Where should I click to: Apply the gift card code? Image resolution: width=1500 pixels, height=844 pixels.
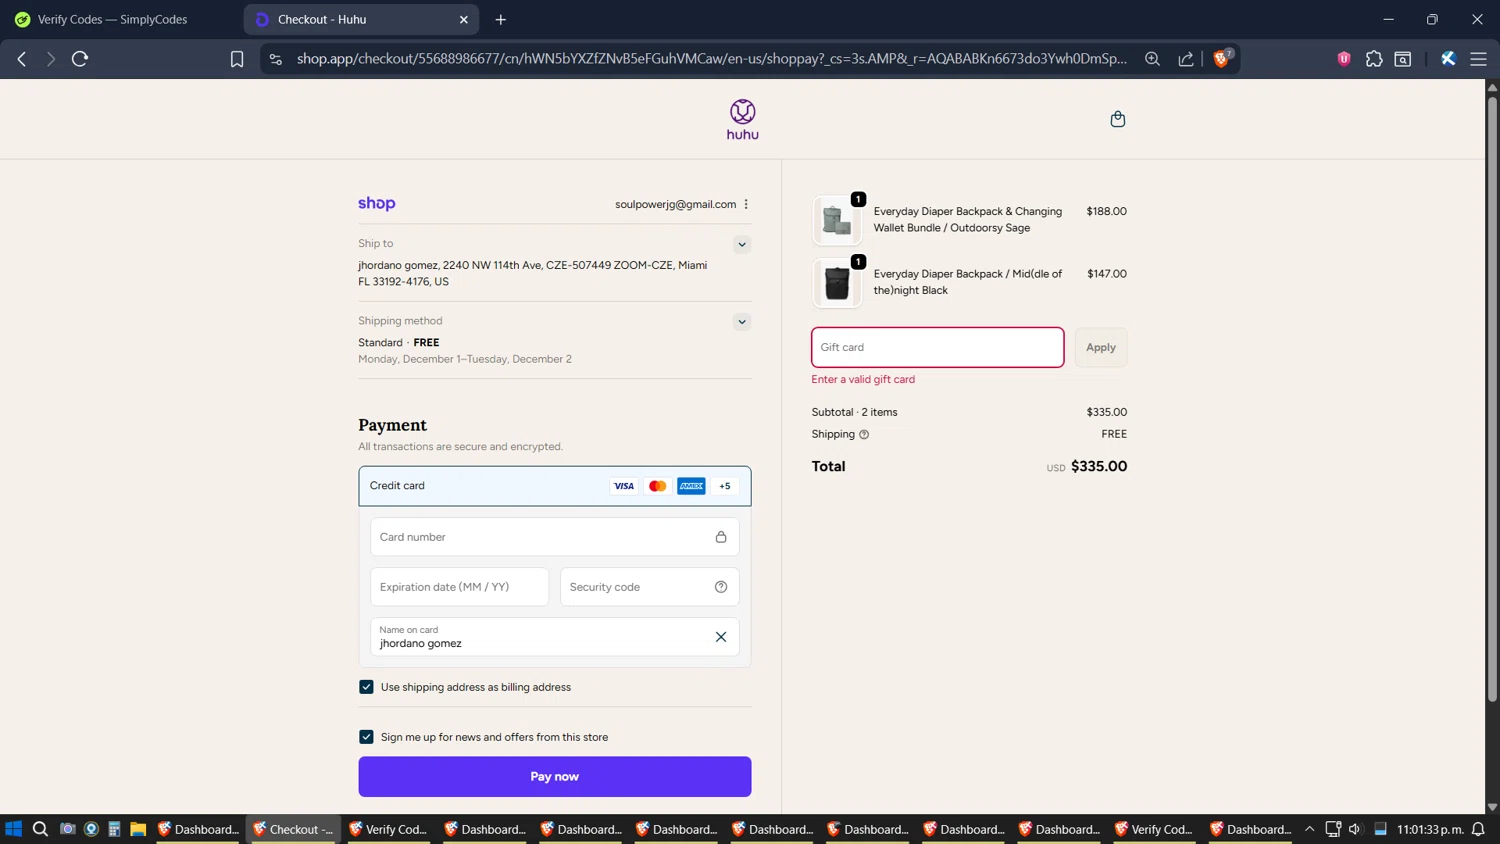1101,347
